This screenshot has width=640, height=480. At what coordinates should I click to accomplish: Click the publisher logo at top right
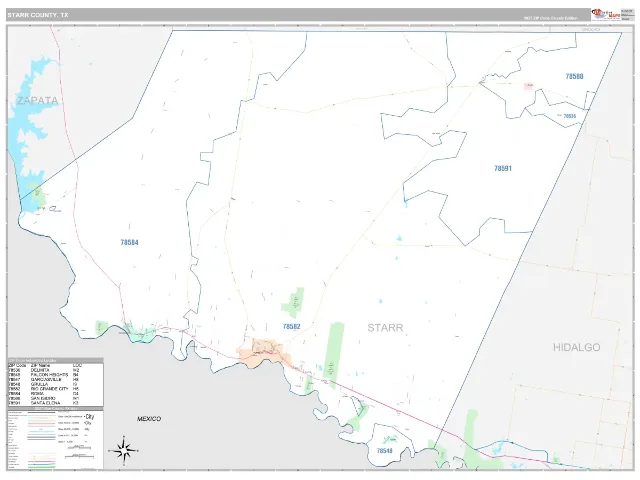606,14
